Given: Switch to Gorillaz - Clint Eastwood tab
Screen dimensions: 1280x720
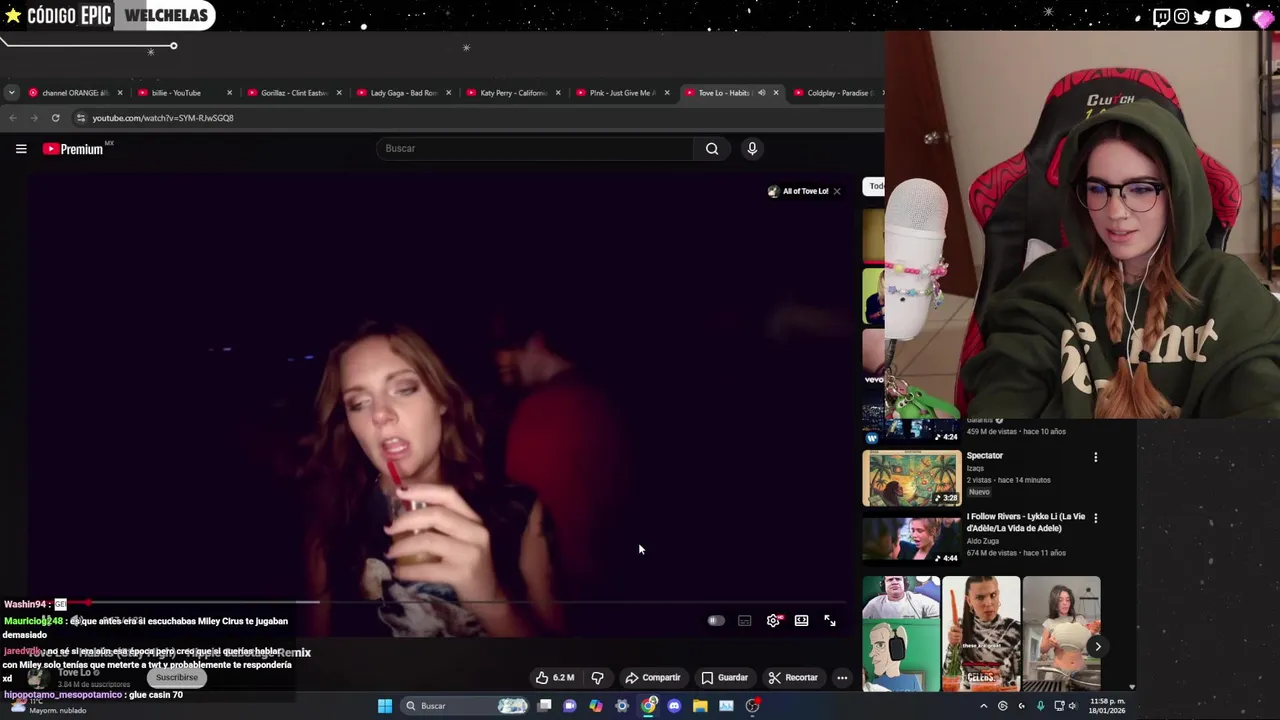Looking at the screenshot, I should (x=294, y=93).
